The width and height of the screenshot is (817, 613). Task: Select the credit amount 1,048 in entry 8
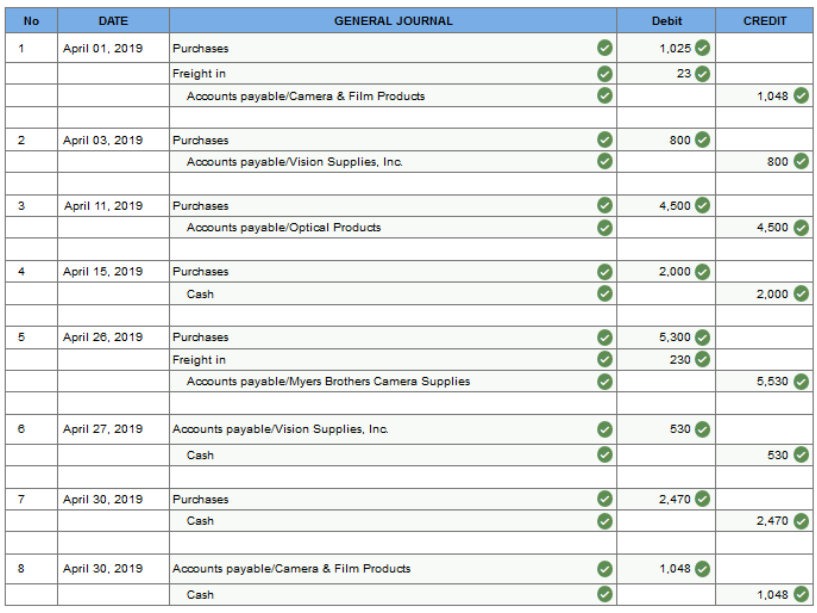click(772, 595)
